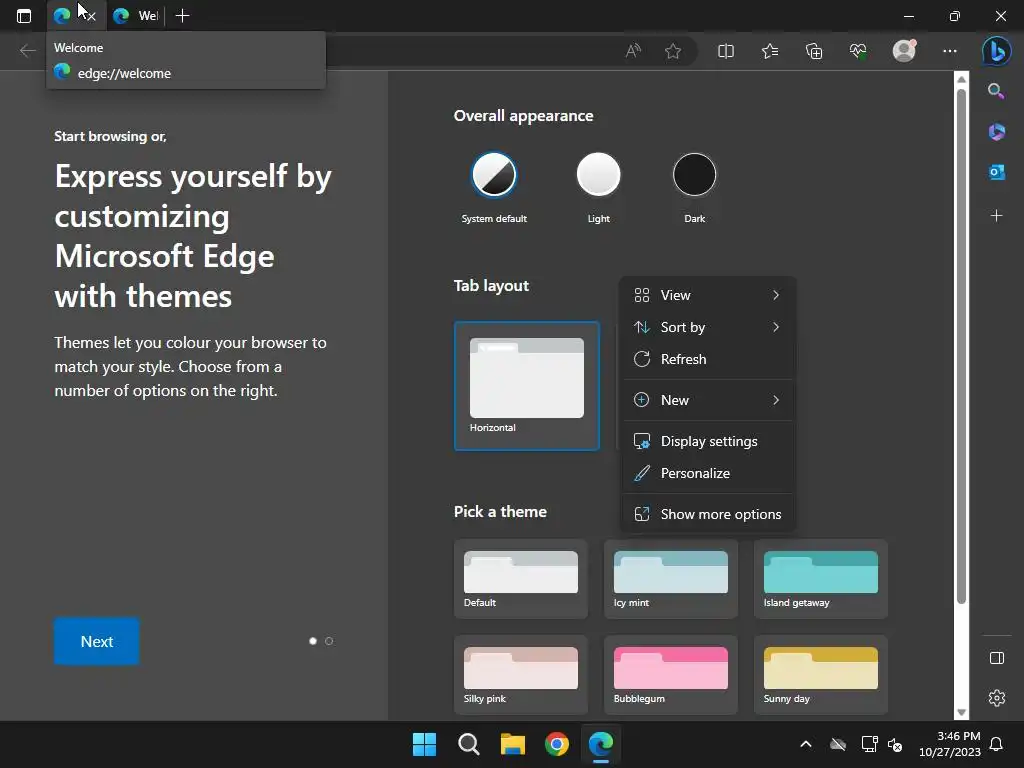Expand the New submenu
This screenshot has height=768, width=1024.
pos(708,400)
